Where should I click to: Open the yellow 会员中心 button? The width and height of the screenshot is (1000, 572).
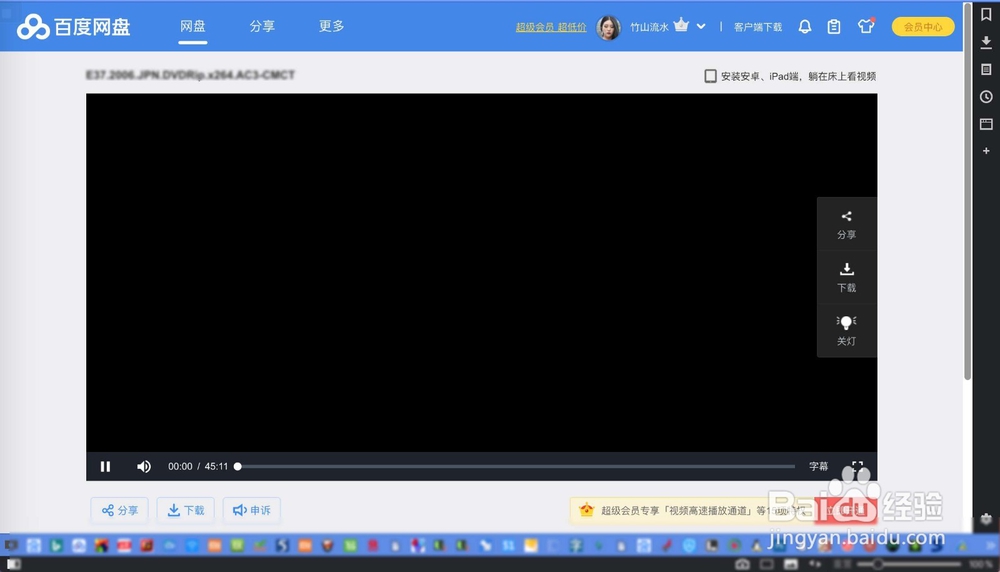[922, 27]
